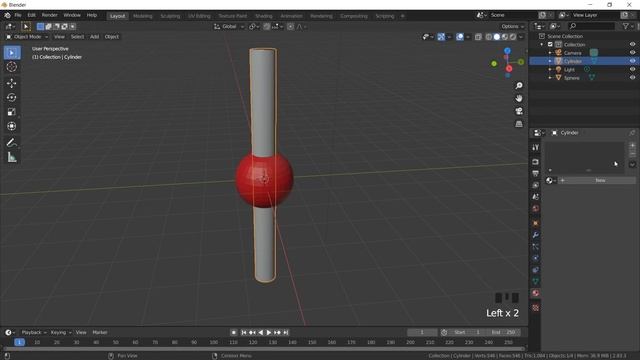Viewport: 640px width, 360px height.
Task: Toggle the camera view icon
Action: pos(519,111)
